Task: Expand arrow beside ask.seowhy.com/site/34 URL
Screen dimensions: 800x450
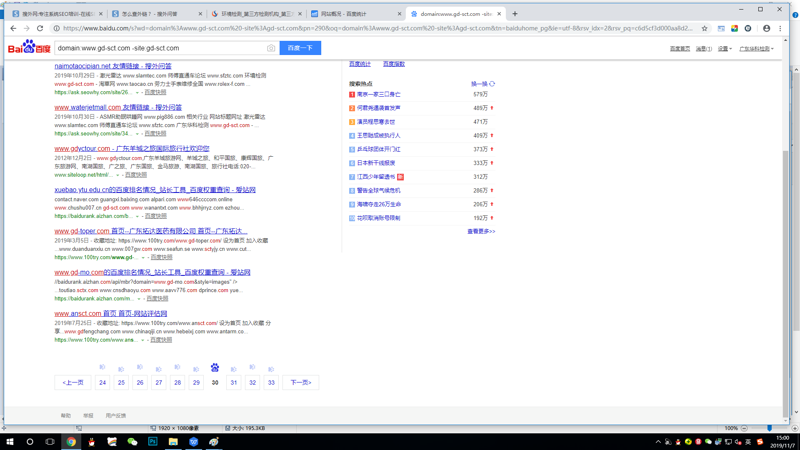Action: click(137, 134)
